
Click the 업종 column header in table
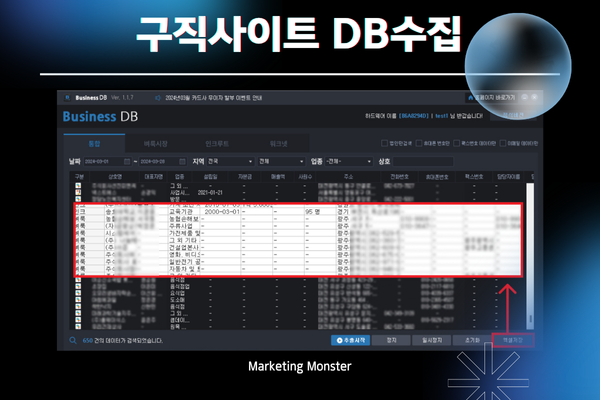coord(179,177)
